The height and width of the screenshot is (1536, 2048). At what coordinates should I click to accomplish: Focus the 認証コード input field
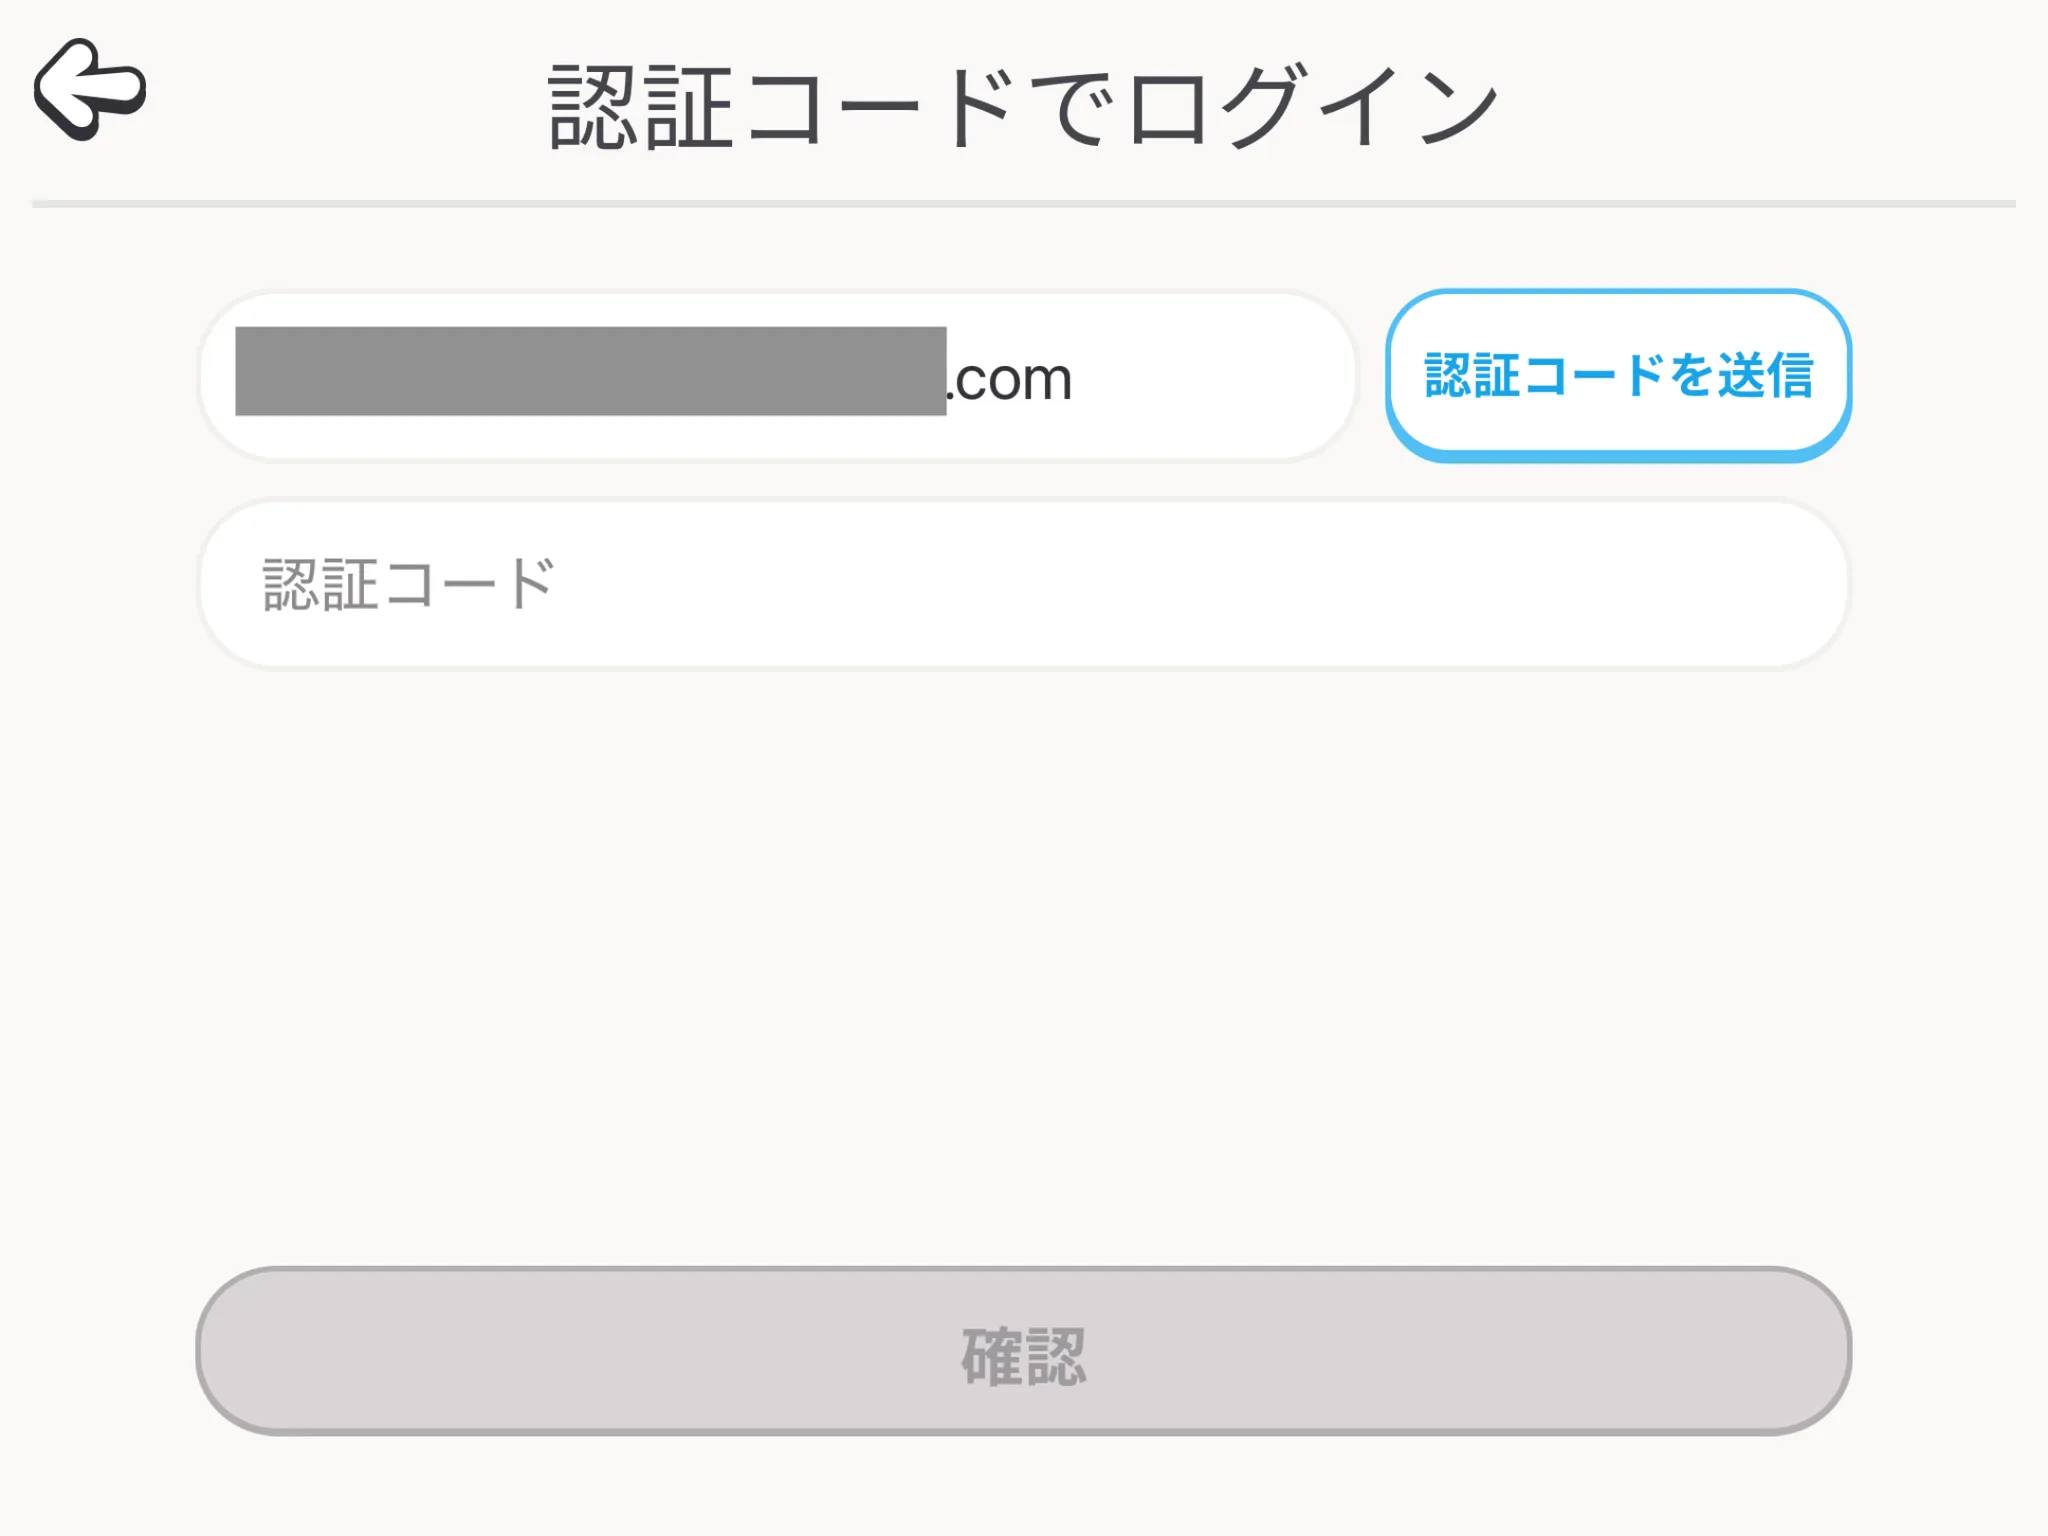pos(1023,584)
